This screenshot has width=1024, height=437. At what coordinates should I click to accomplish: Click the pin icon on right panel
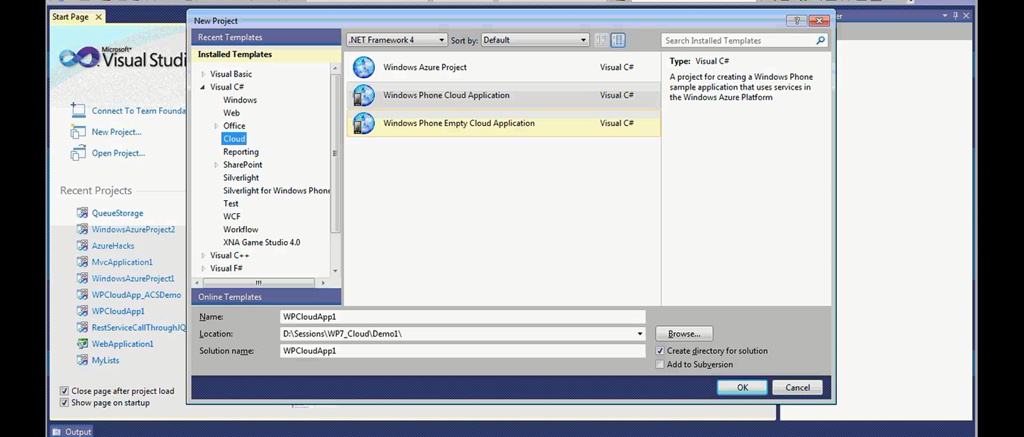[955, 15]
